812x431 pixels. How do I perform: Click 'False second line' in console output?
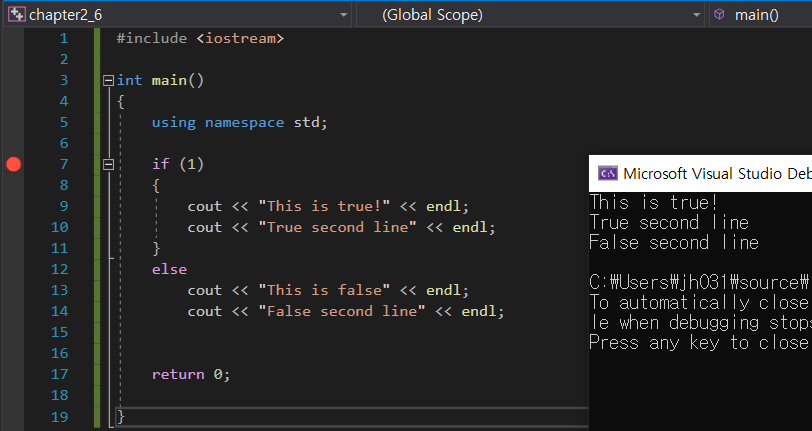[674, 242]
